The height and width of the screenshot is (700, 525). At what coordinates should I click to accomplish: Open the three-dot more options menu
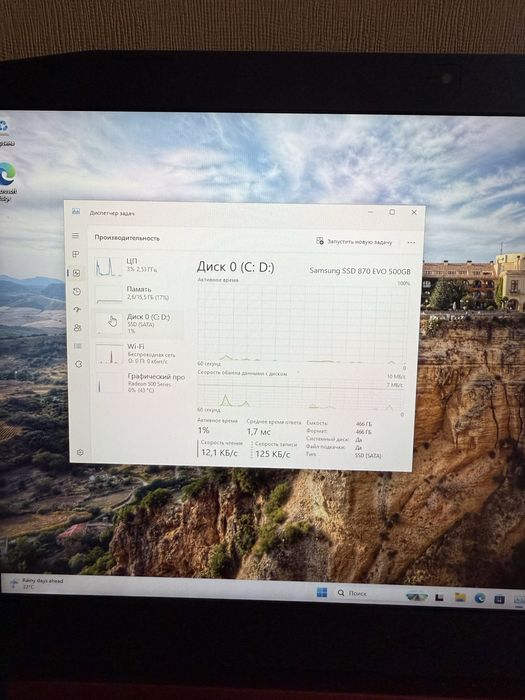[411, 242]
